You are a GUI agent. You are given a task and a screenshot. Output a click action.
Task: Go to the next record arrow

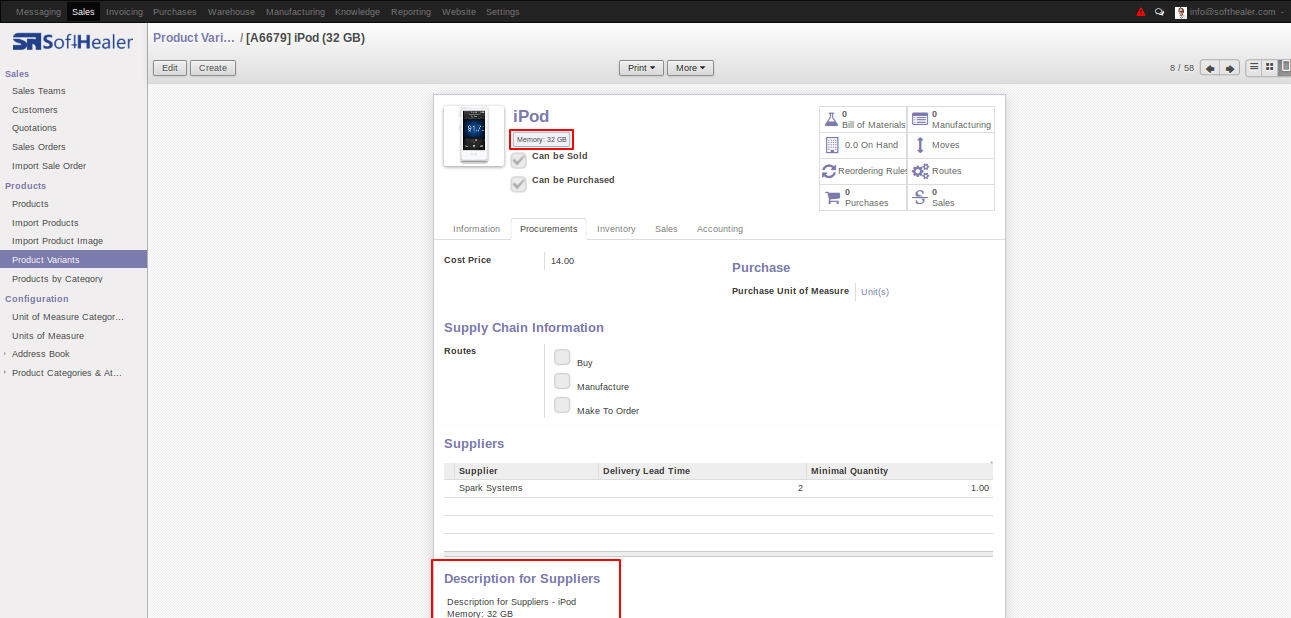(1230, 68)
